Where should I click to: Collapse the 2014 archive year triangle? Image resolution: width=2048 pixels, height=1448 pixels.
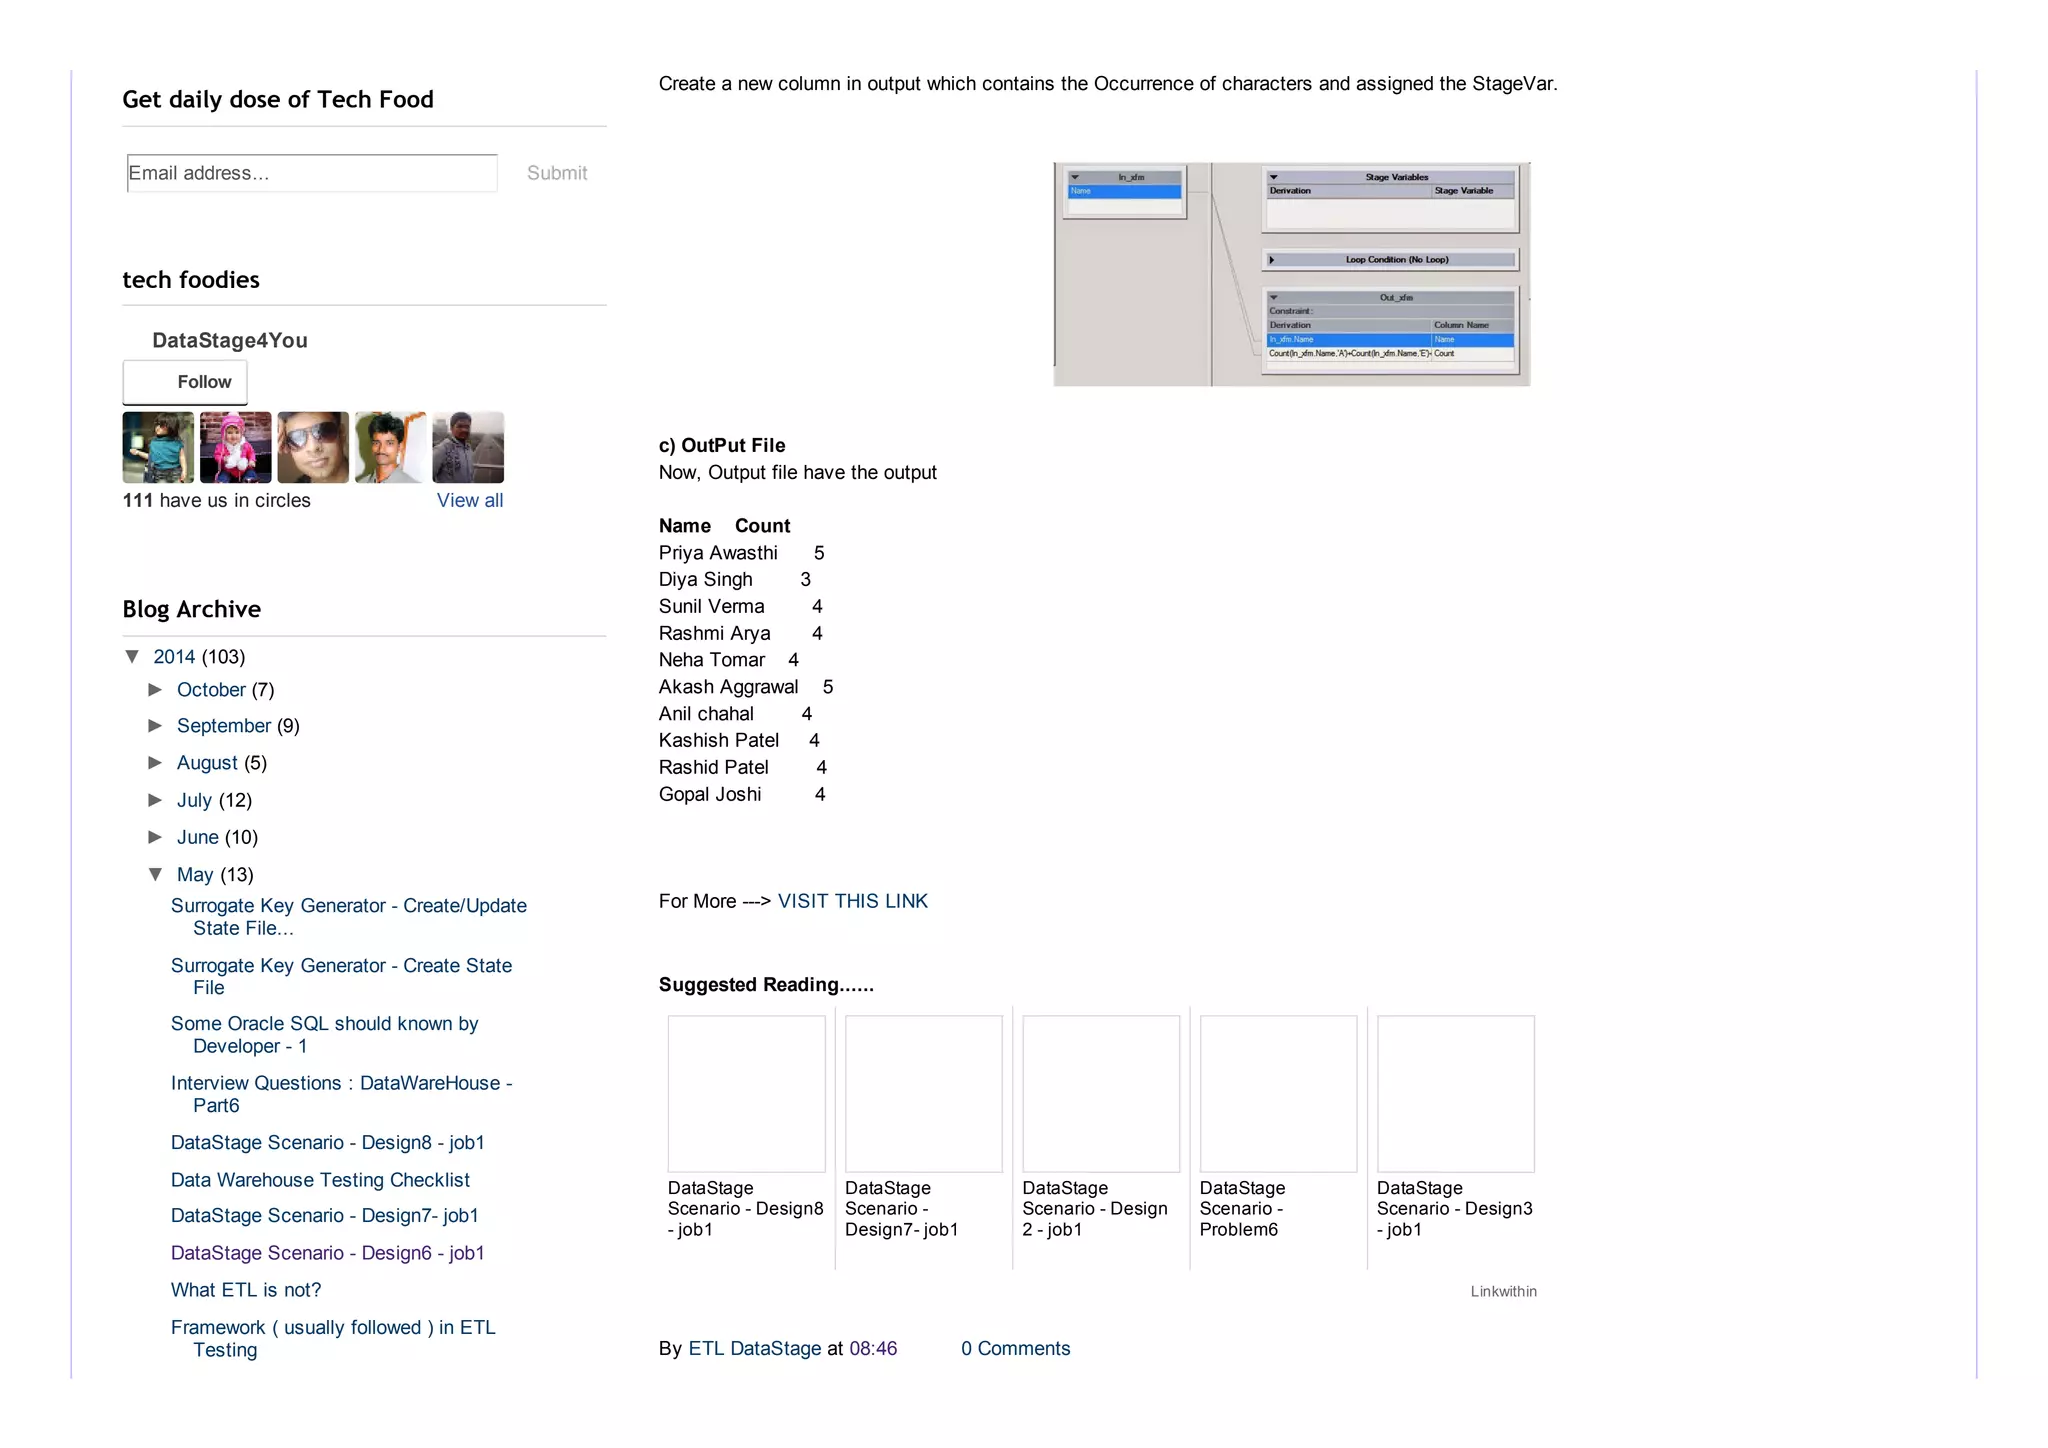coord(132,657)
